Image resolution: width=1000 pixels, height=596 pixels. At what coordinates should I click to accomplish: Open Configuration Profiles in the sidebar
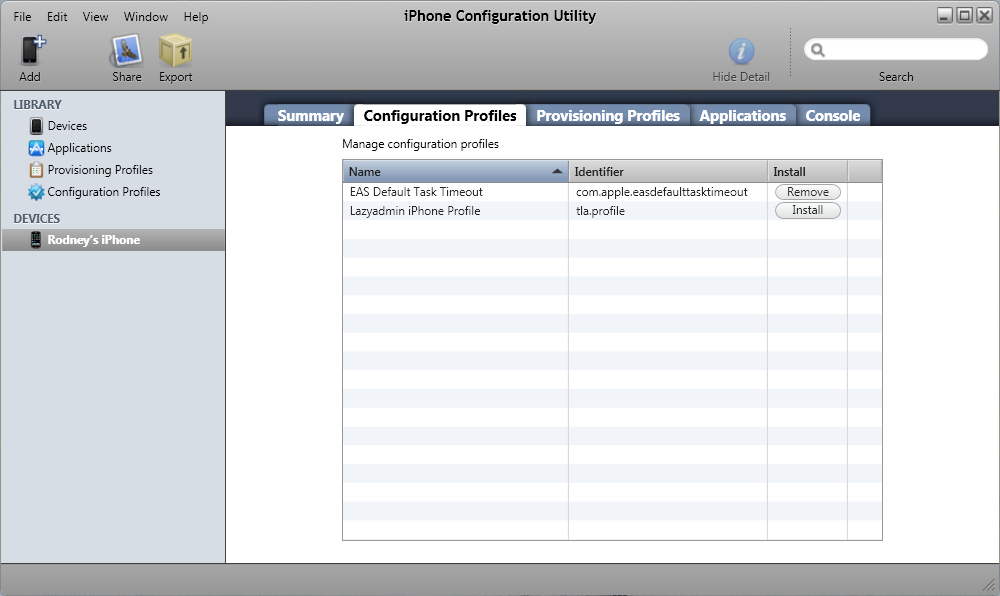click(x=103, y=192)
